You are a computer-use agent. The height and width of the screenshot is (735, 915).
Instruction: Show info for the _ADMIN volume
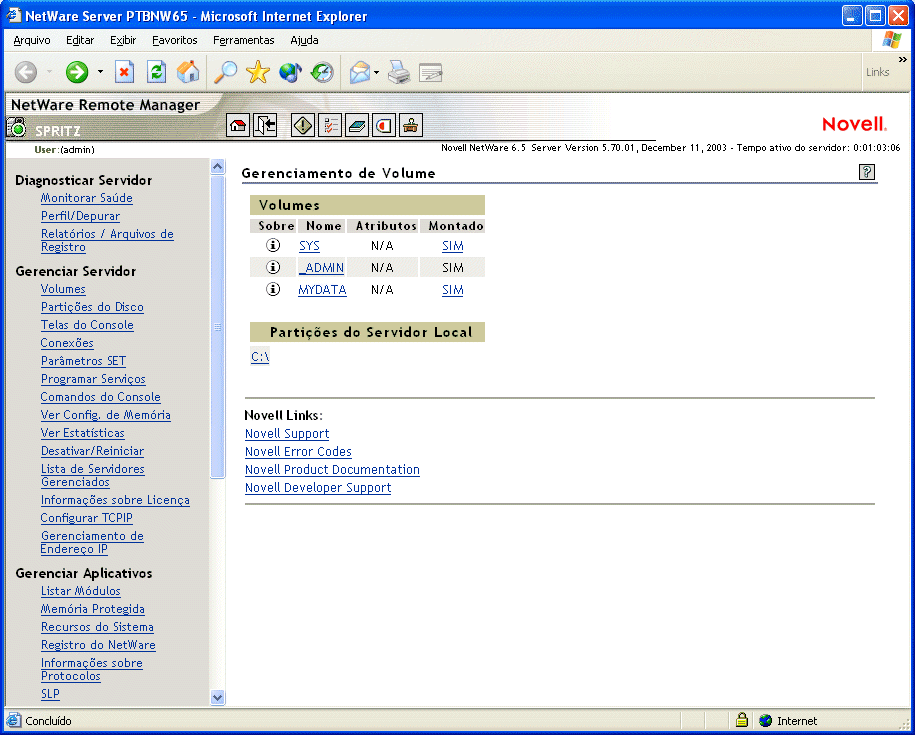click(x=273, y=267)
